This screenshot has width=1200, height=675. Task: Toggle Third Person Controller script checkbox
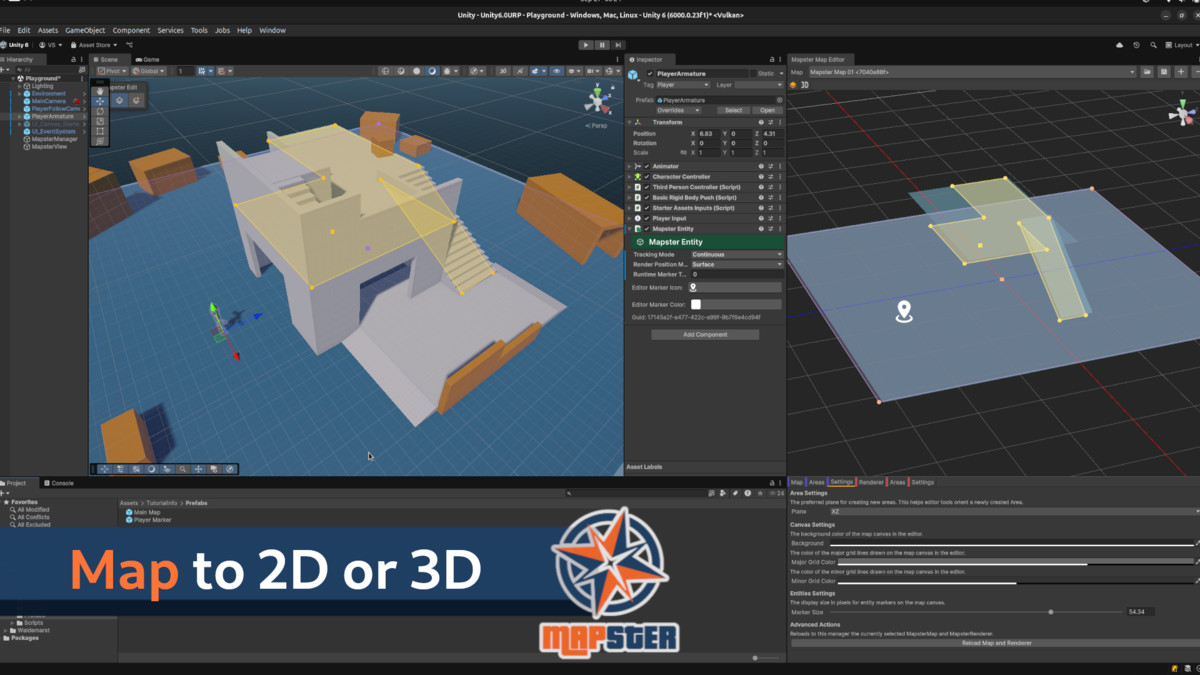tap(647, 187)
